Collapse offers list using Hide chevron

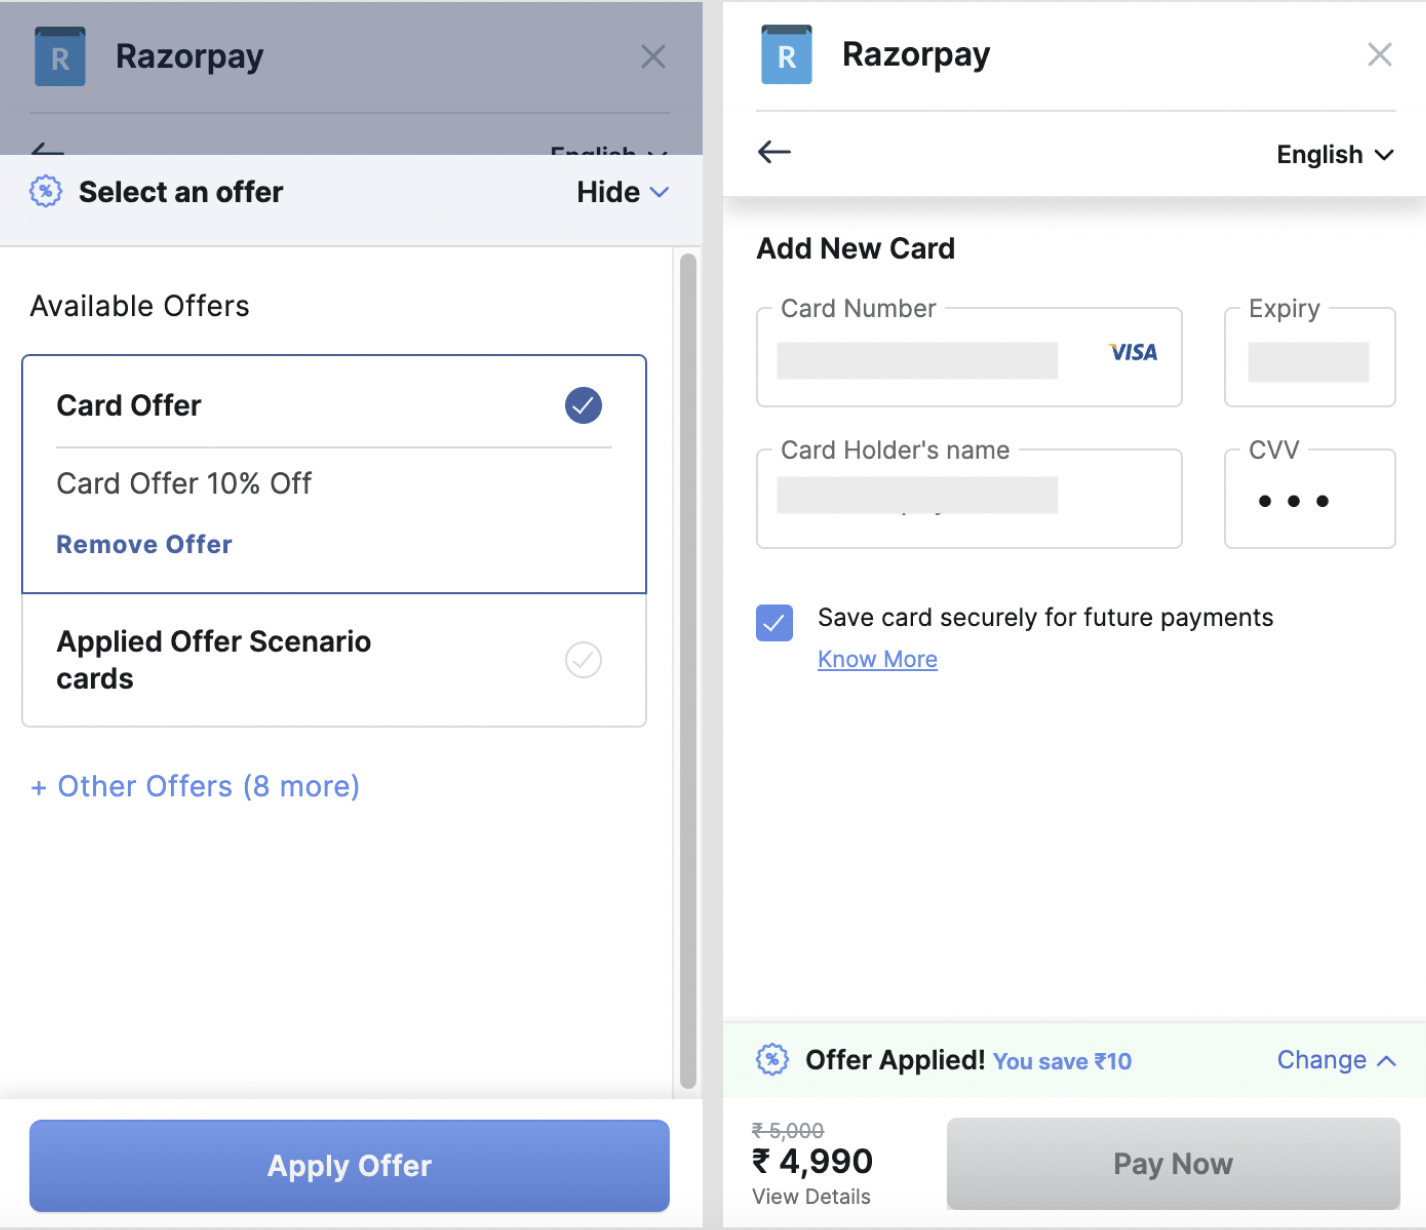659,192
